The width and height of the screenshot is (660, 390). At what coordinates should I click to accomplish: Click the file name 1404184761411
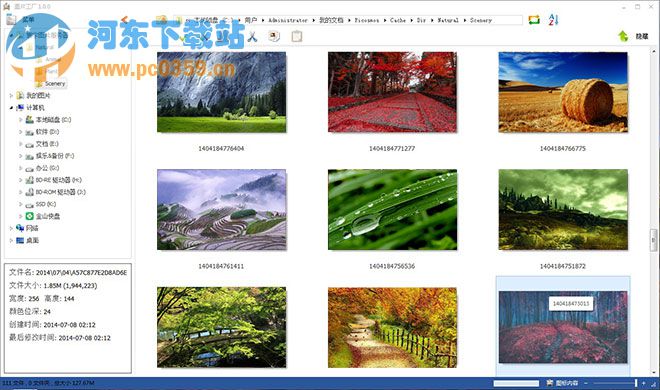pyautogui.click(x=221, y=266)
